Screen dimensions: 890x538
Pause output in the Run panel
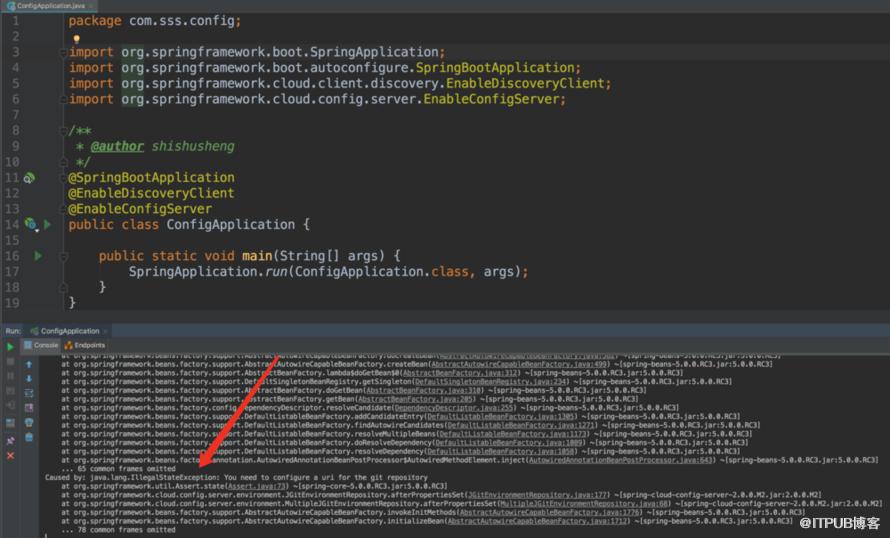pos(10,376)
